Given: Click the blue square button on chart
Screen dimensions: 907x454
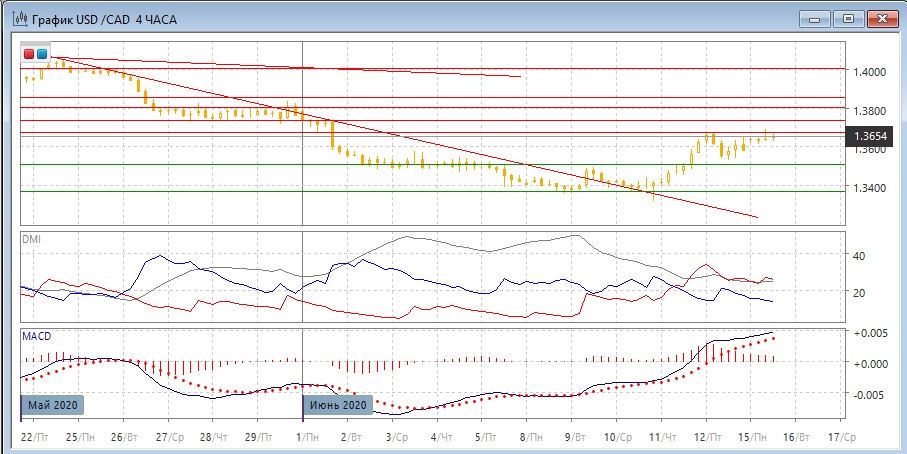Looking at the screenshot, I should click(x=42, y=53).
